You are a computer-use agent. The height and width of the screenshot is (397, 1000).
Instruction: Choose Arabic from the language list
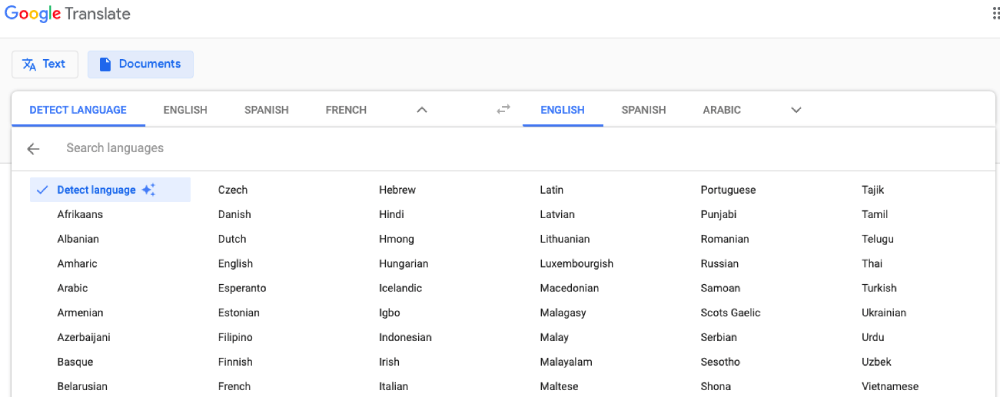[72, 288]
